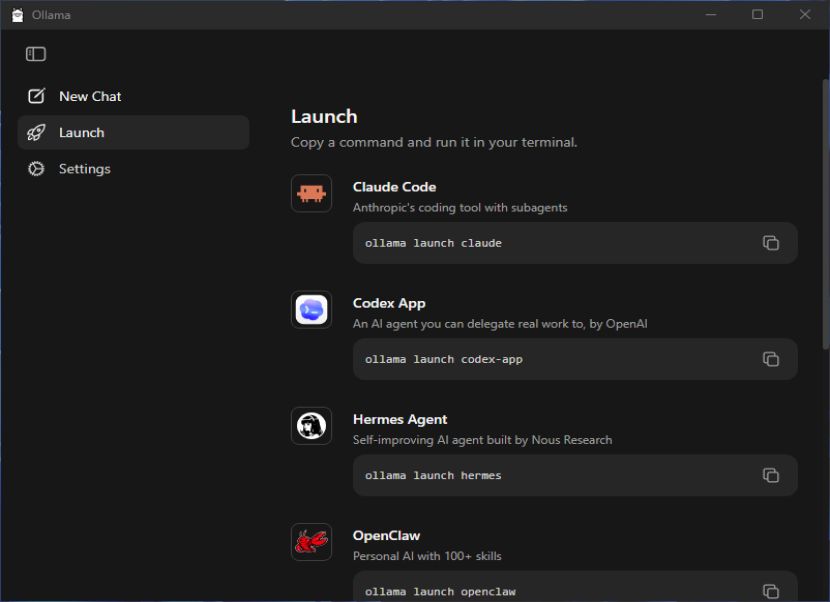Click the Launch rocket icon
830x602 pixels.
pyautogui.click(x=37, y=132)
